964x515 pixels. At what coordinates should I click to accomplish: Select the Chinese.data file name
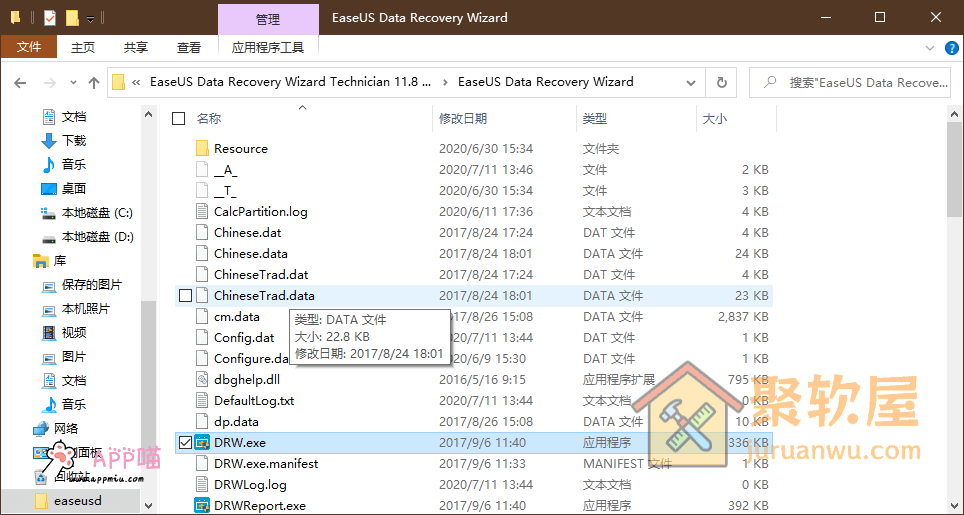tap(251, 254)
